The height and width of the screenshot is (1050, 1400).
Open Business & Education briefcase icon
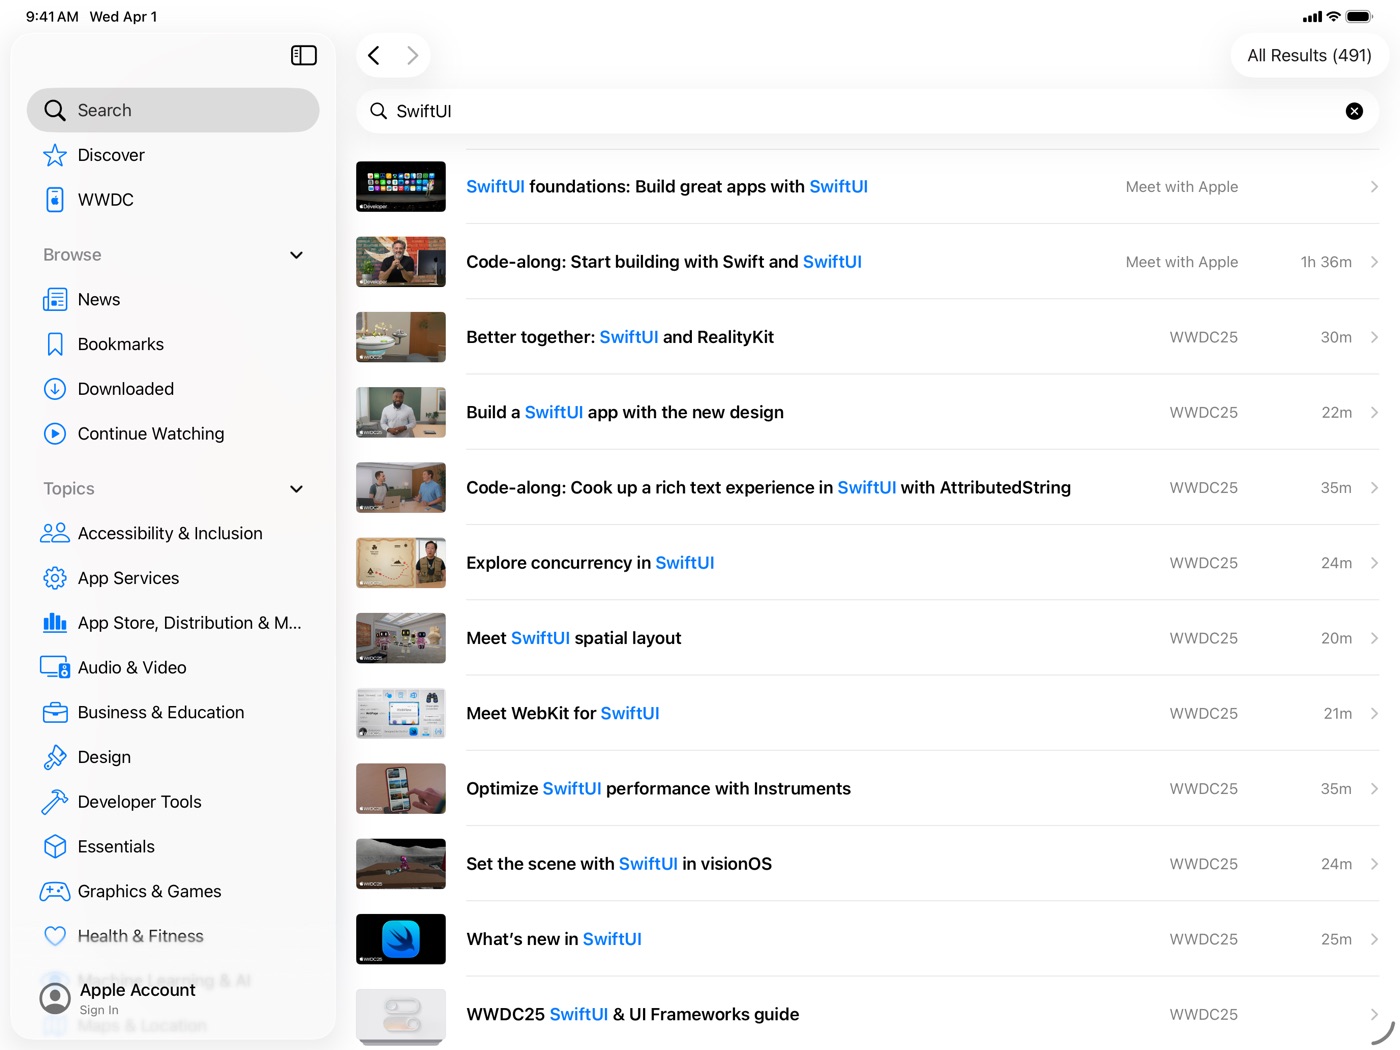click(55, 712)
